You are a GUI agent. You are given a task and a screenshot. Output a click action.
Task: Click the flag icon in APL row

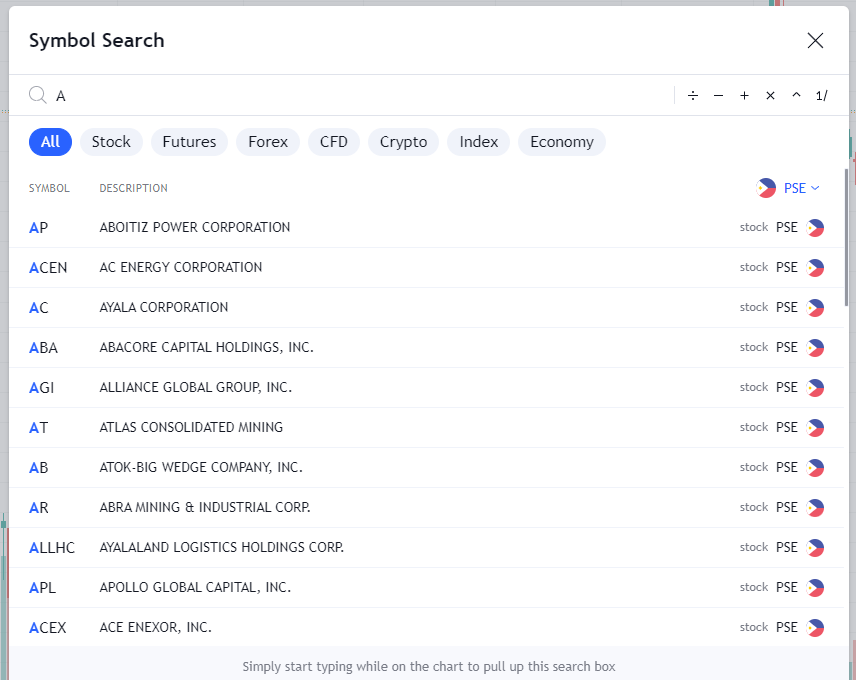[x=815, y=588]
